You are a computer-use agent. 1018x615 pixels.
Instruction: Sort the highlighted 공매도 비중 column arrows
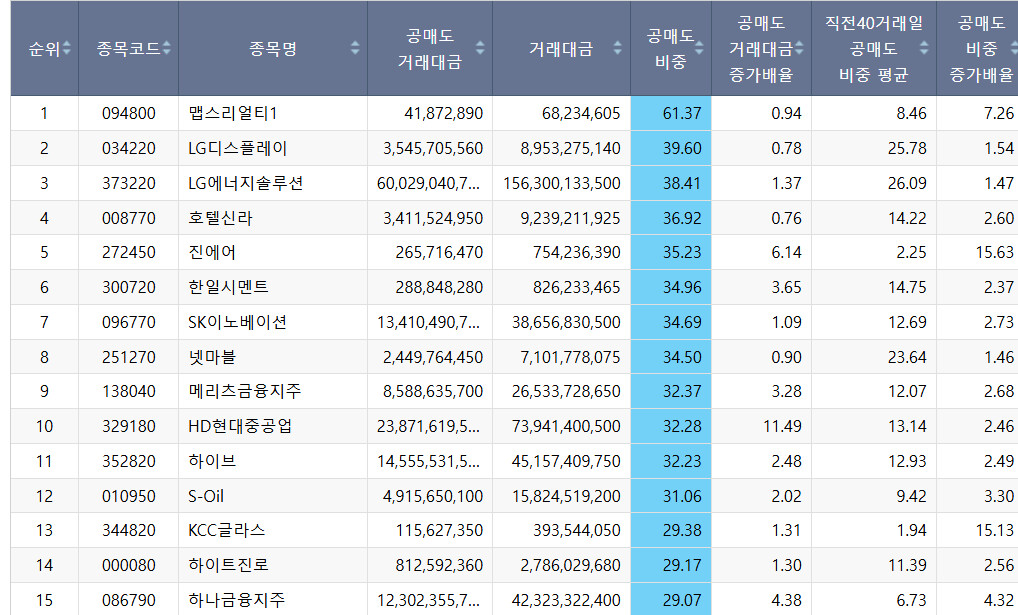click(x=699, y=48)
